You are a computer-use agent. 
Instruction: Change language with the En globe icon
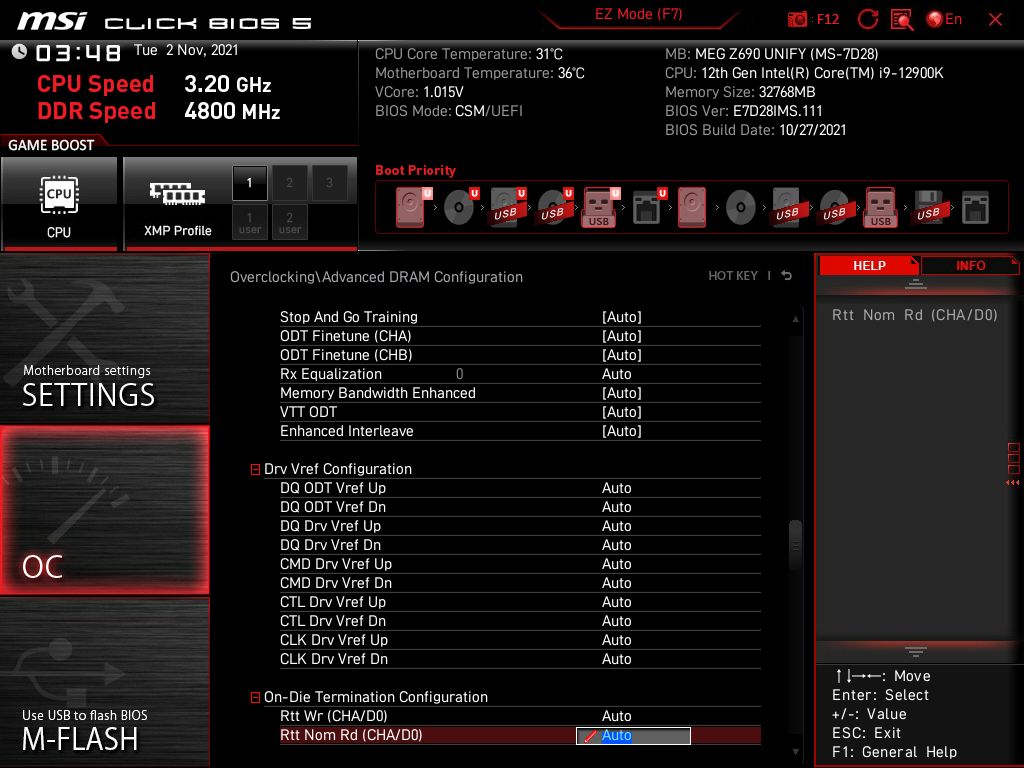[x=944, y=19]
